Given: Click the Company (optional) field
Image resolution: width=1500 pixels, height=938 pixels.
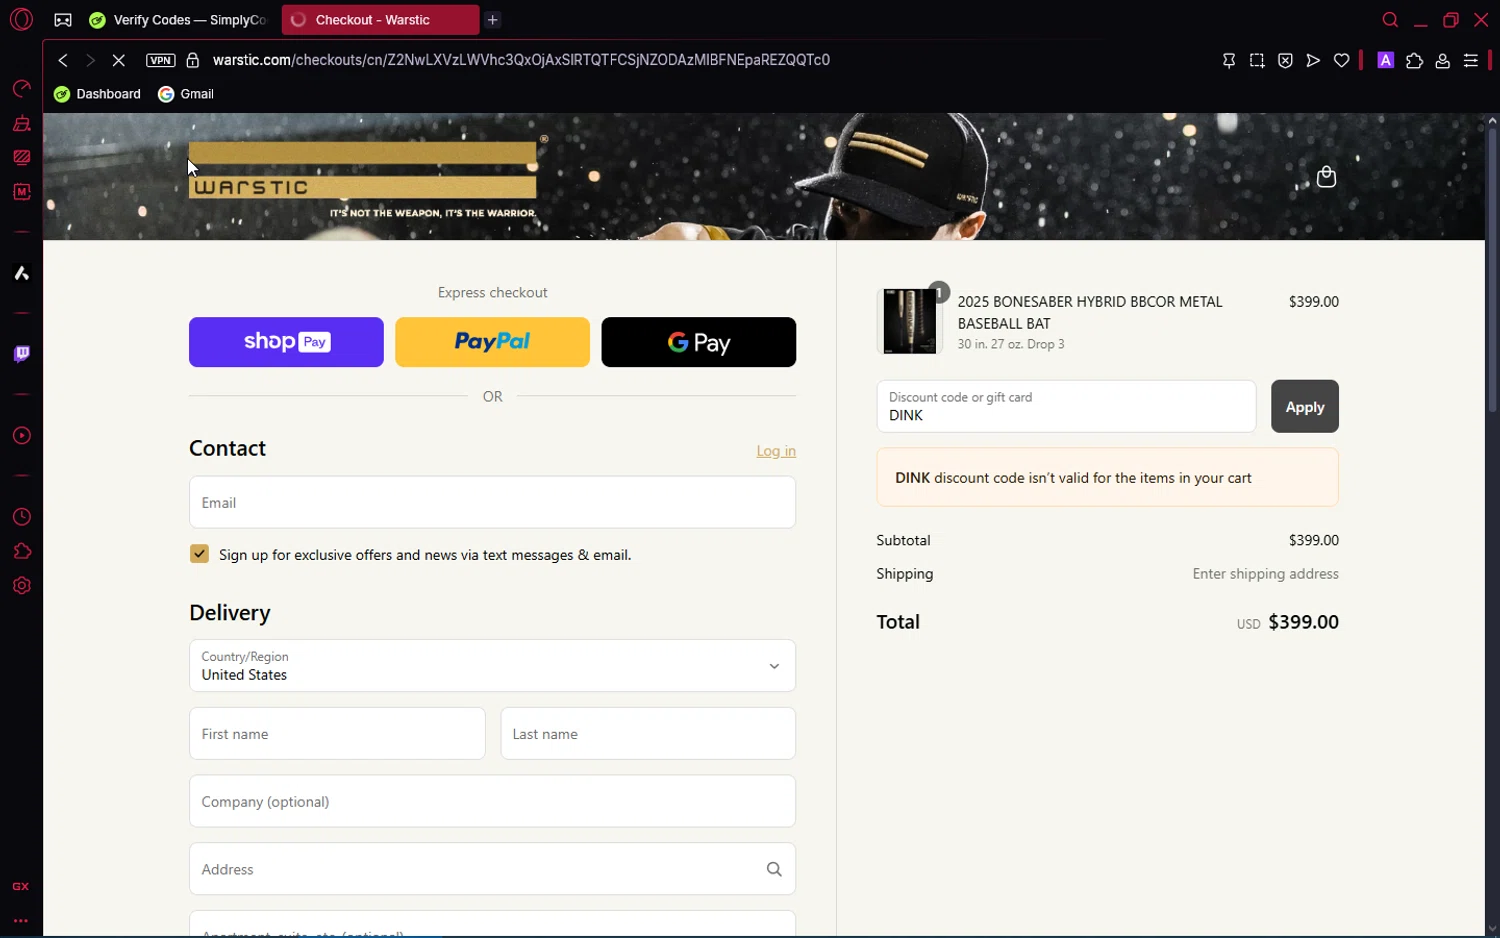Looking at the screenshot, I should [x=492, y=801].
